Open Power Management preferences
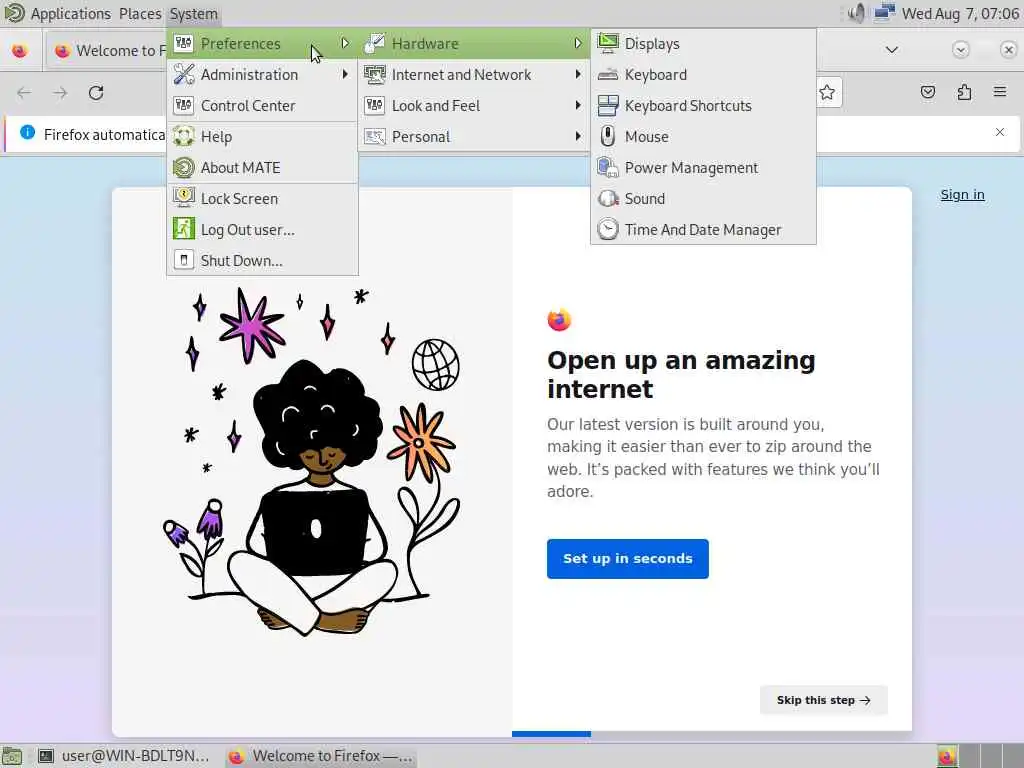This screenshot has height=768, width=1024. tap(703, 168)
